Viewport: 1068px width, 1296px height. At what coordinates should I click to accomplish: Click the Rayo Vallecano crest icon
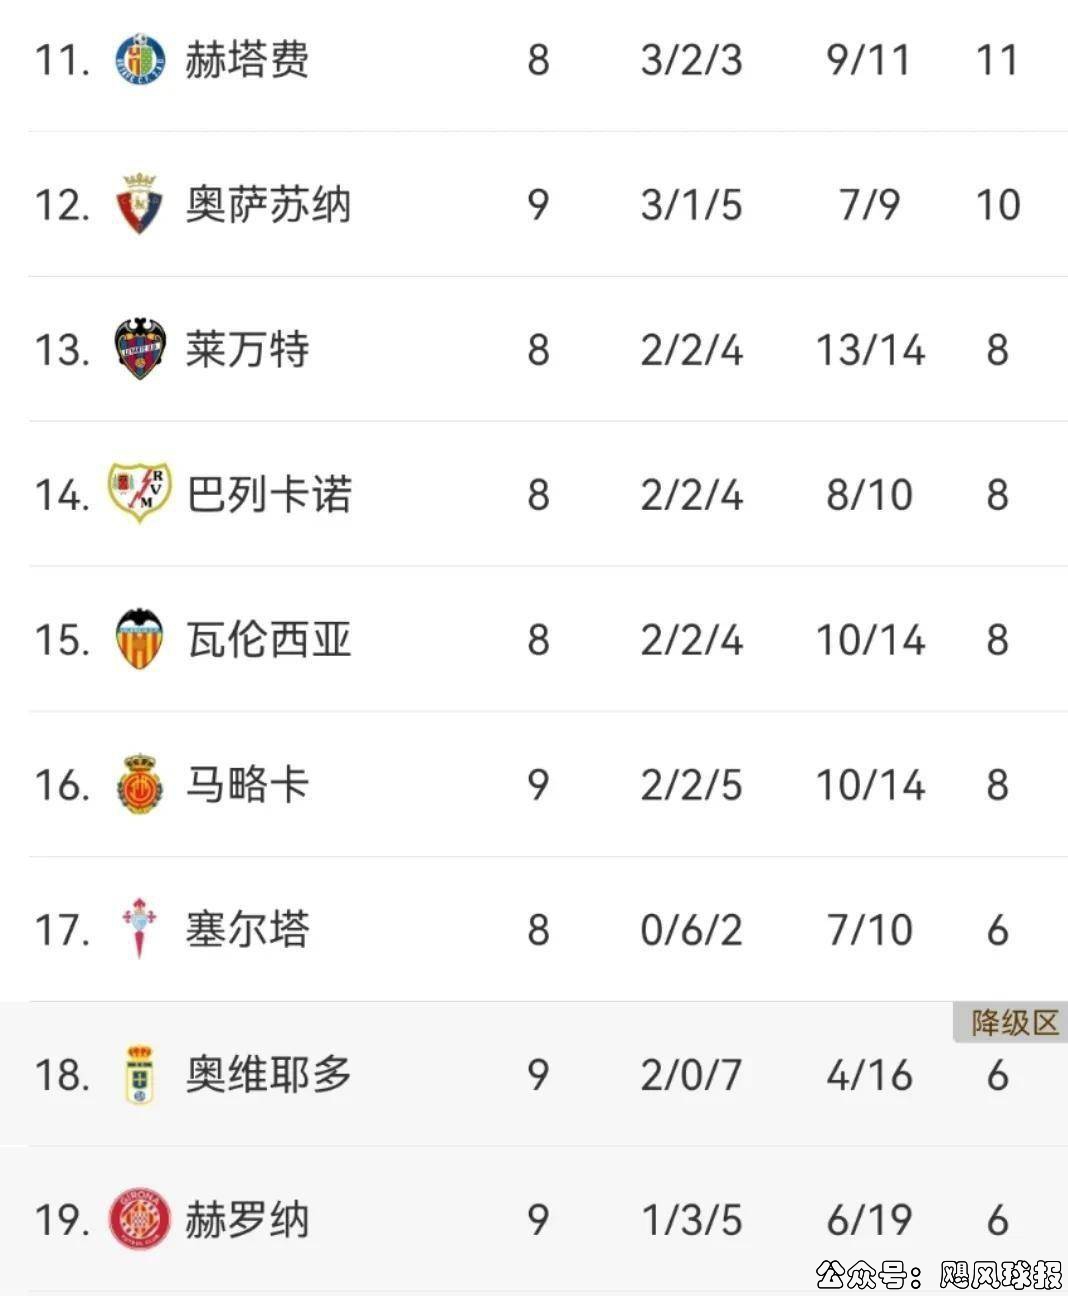point(140,493)
